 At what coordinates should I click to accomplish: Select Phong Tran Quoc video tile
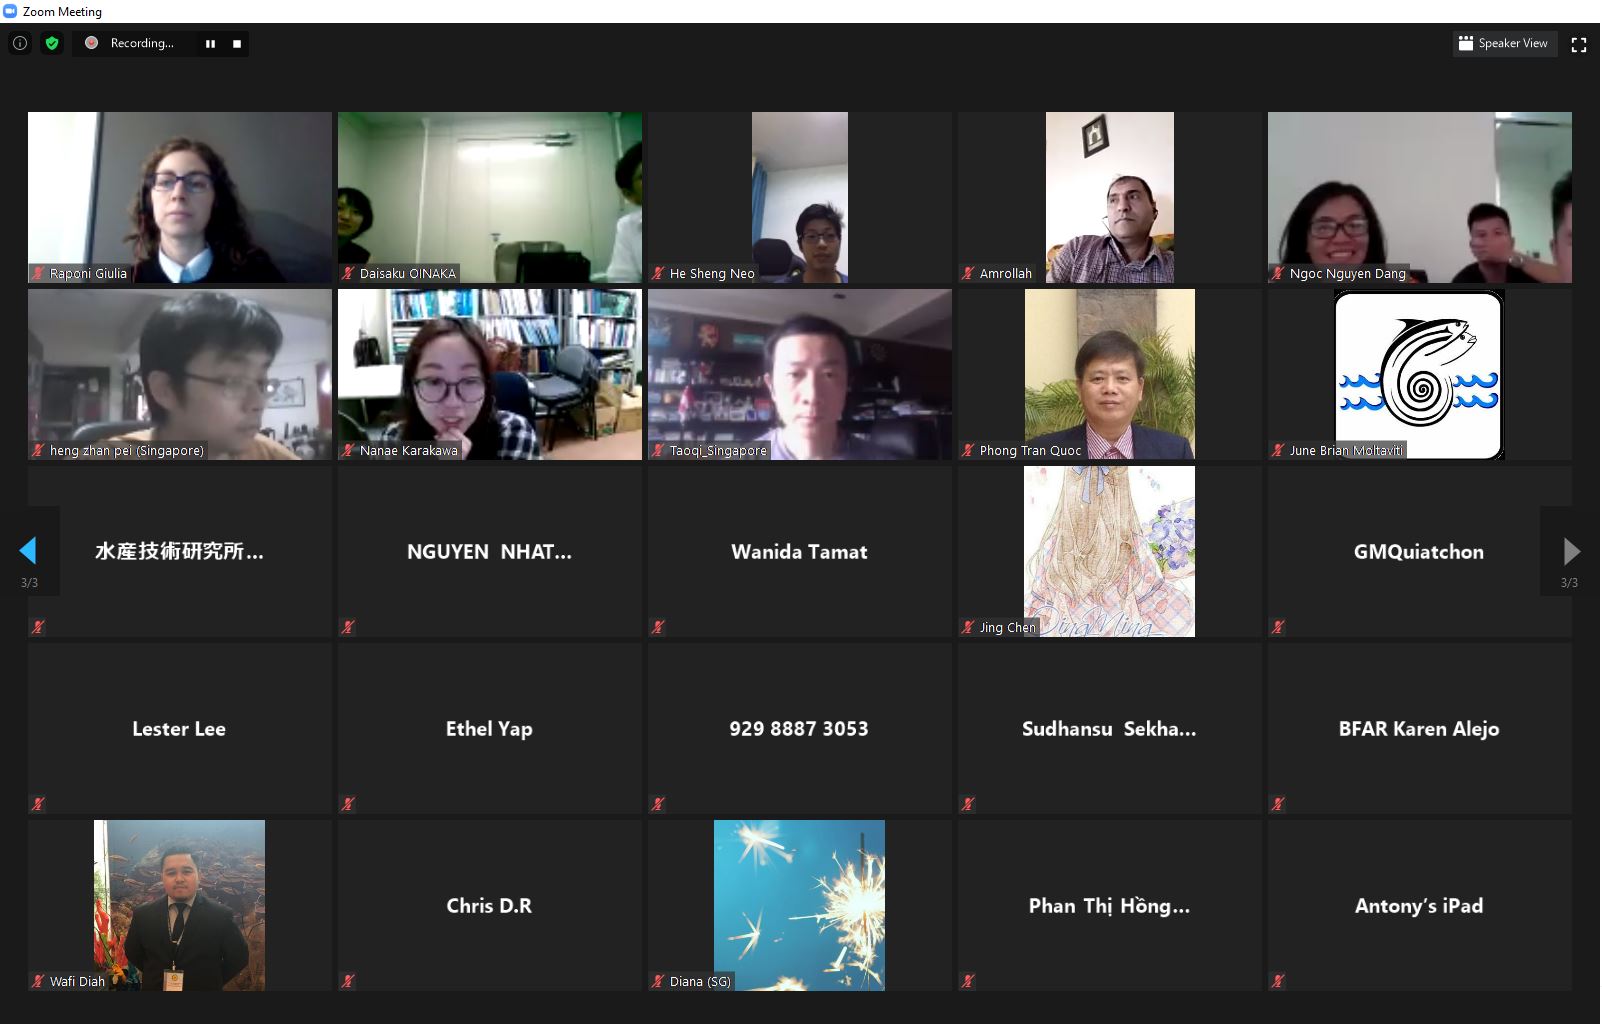tap(1110, 374)
